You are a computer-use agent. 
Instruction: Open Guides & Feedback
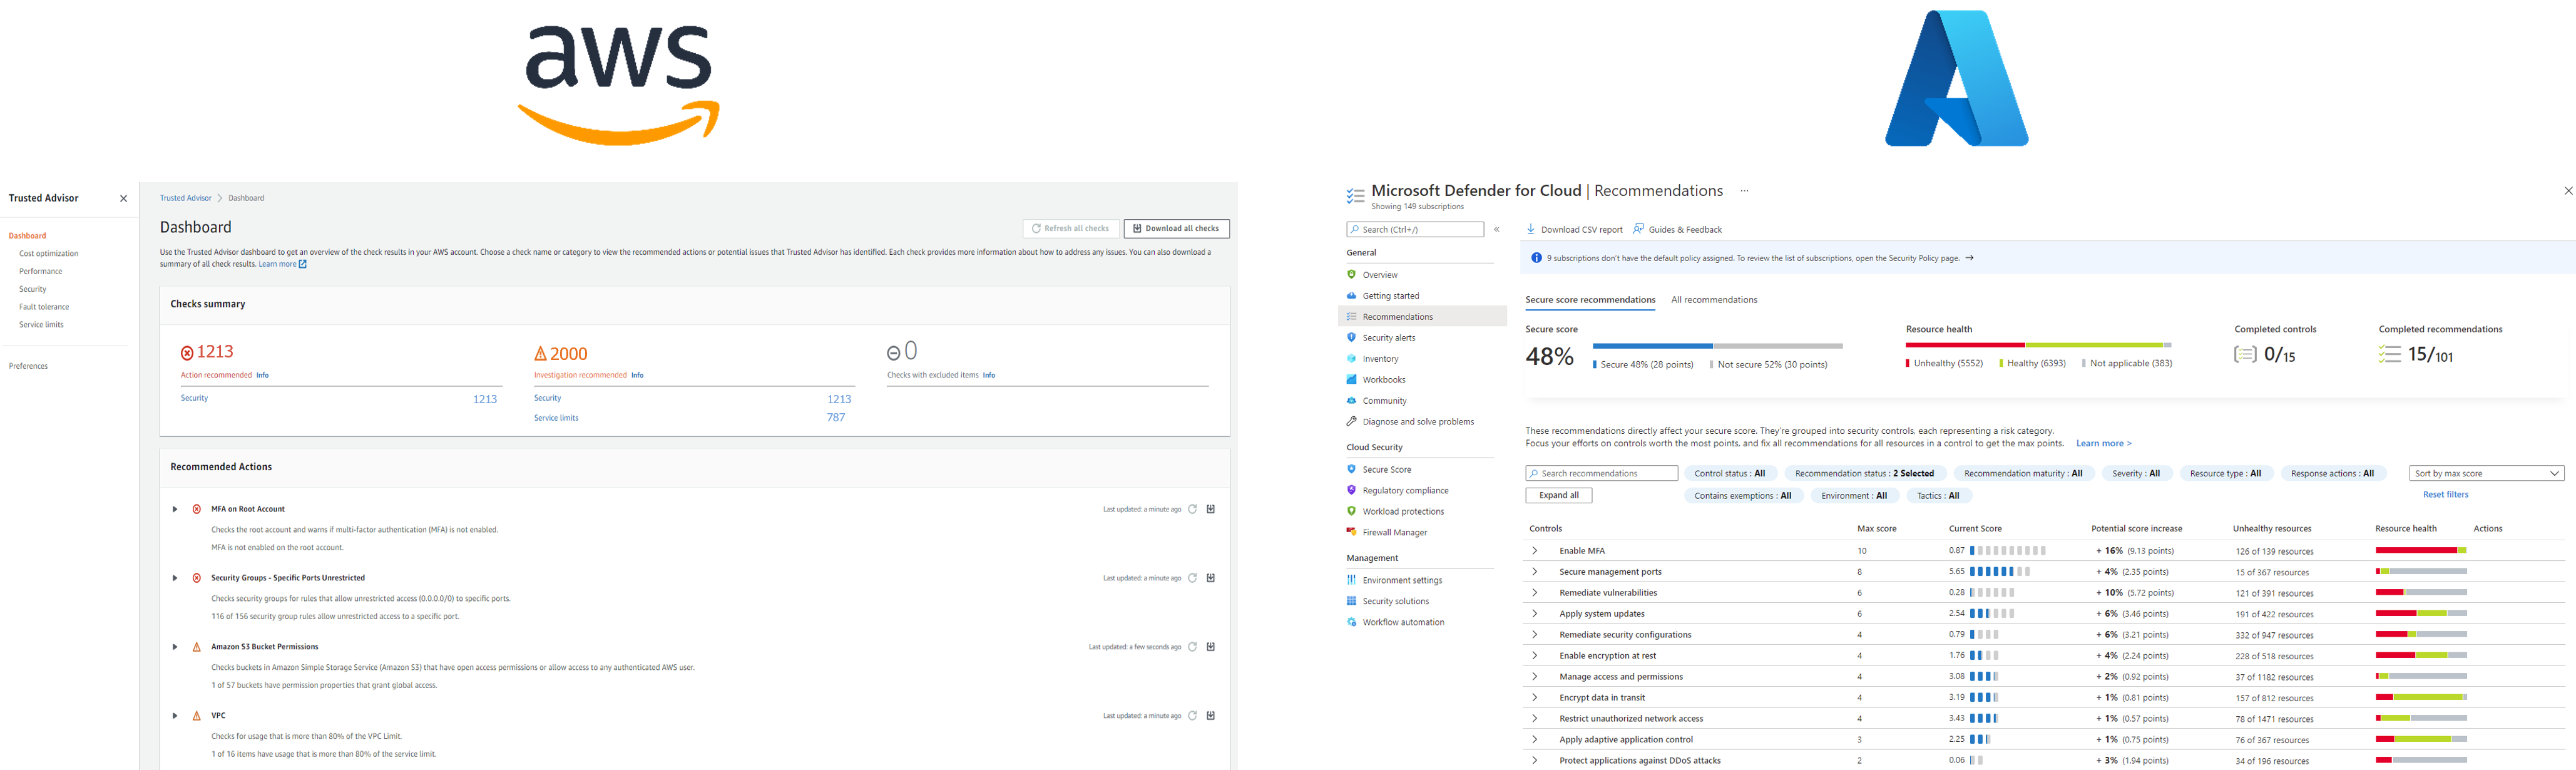tap(1677, 229)
